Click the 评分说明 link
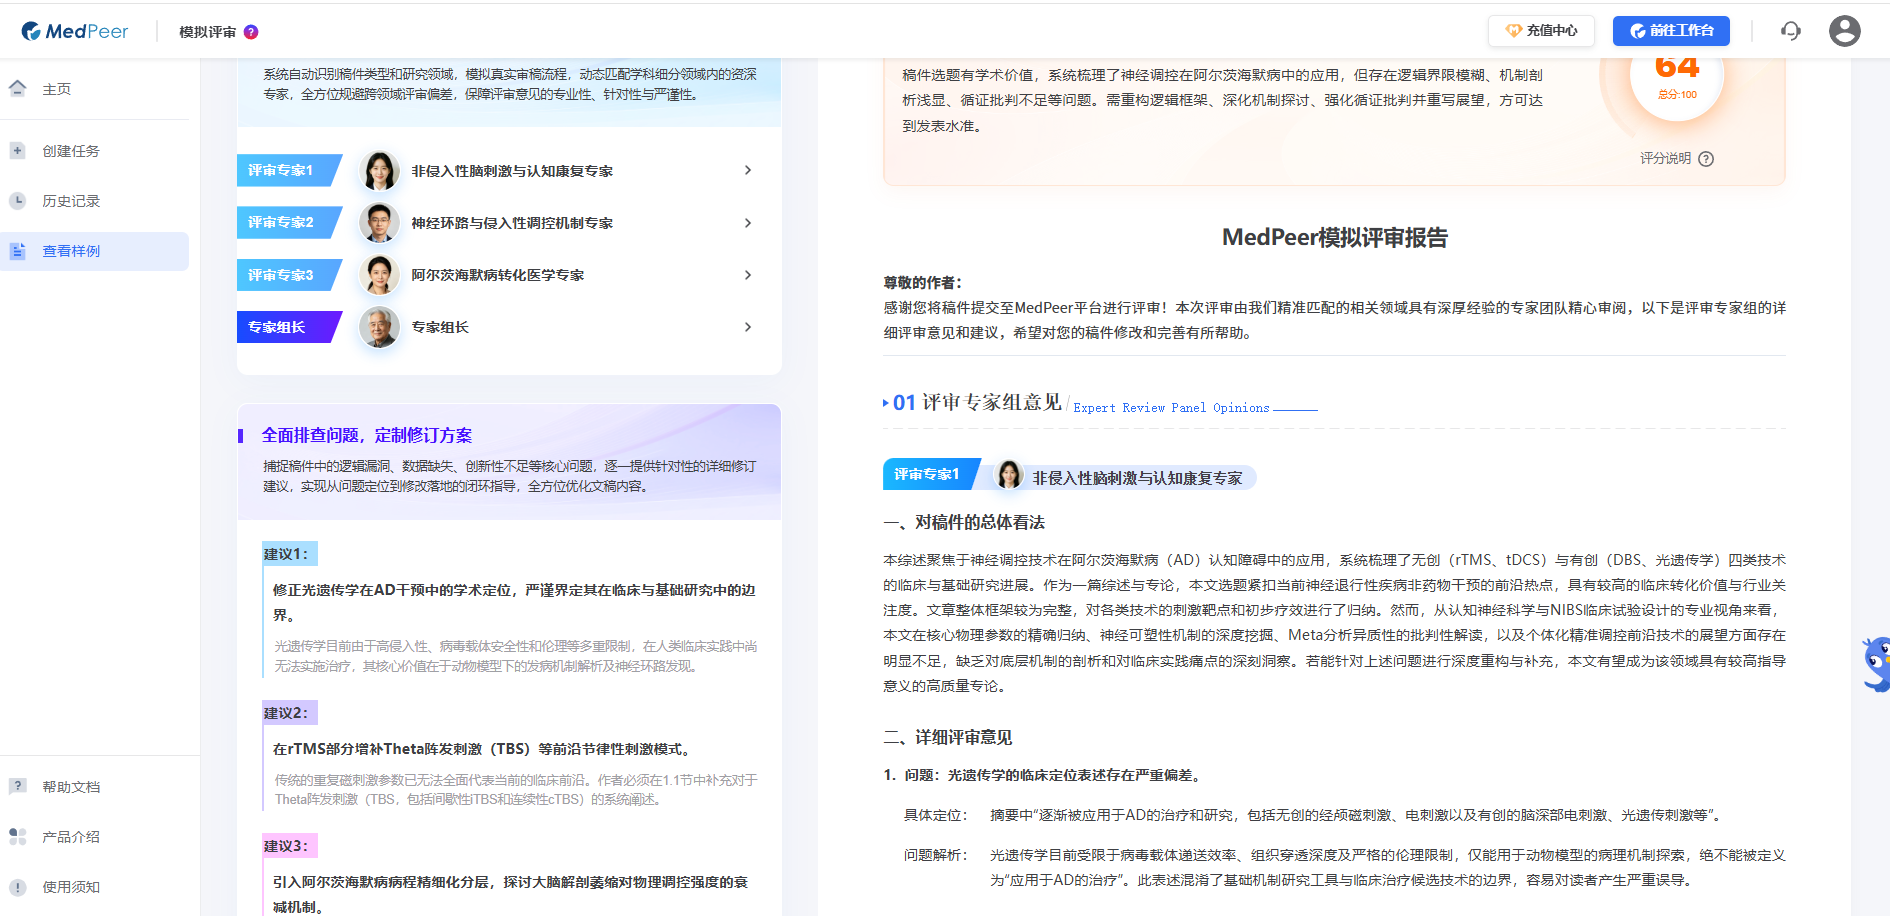1890x916 pixels. pos(1665,159)
